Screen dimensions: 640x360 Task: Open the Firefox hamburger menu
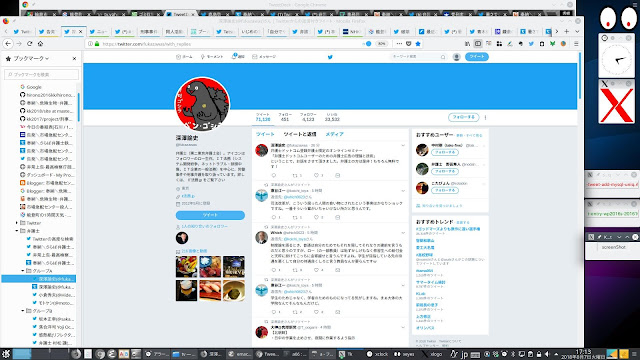(x=576, y=44)
